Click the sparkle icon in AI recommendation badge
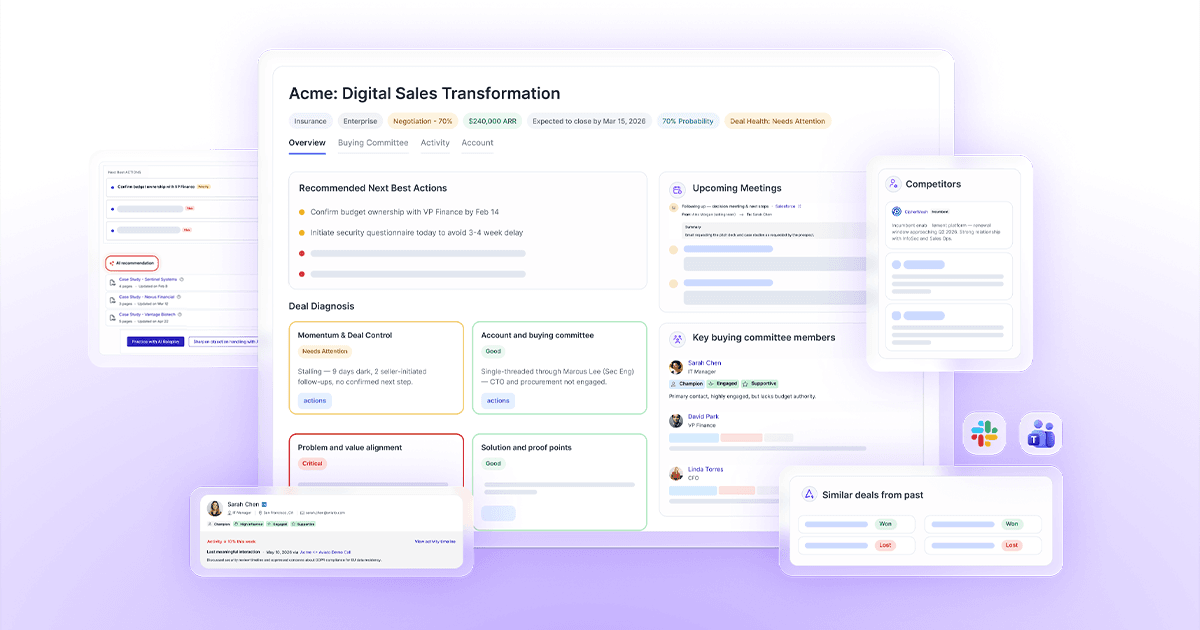 point(112,263)
